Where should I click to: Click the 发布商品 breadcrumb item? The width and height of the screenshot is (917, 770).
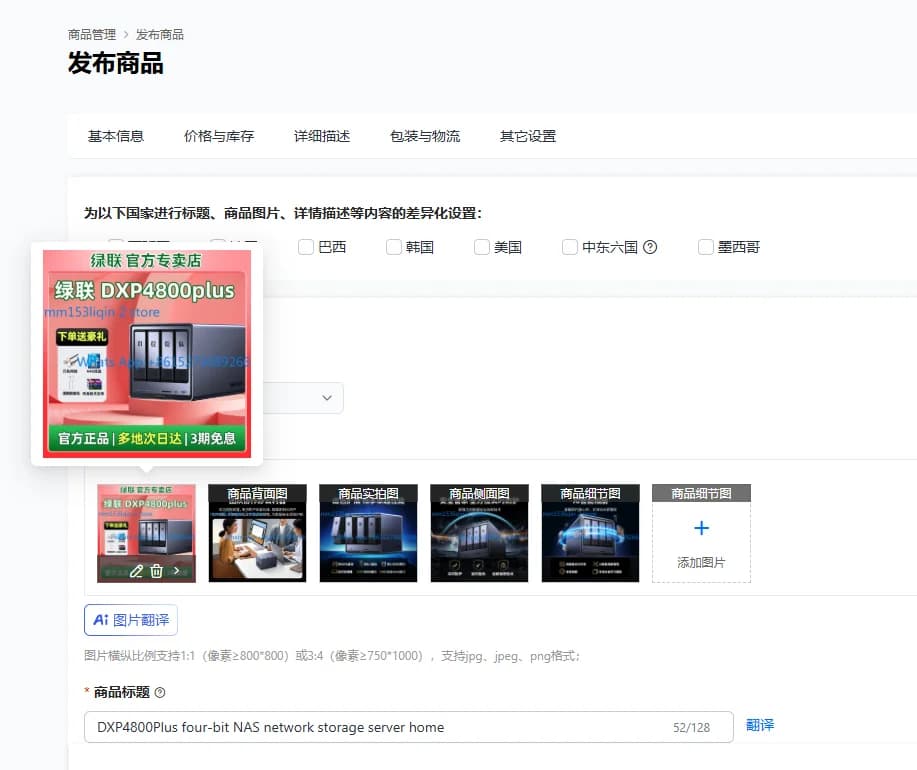[160, 34]
